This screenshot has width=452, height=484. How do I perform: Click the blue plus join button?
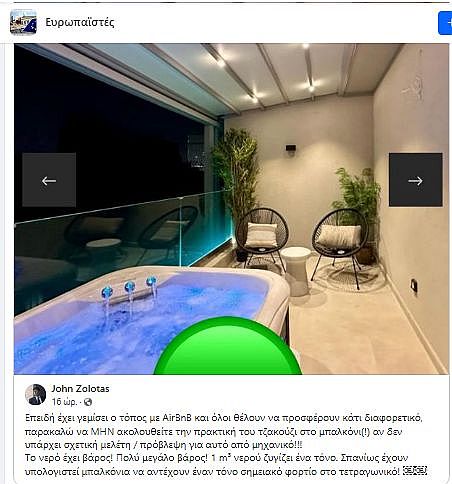tap(445, 23)
